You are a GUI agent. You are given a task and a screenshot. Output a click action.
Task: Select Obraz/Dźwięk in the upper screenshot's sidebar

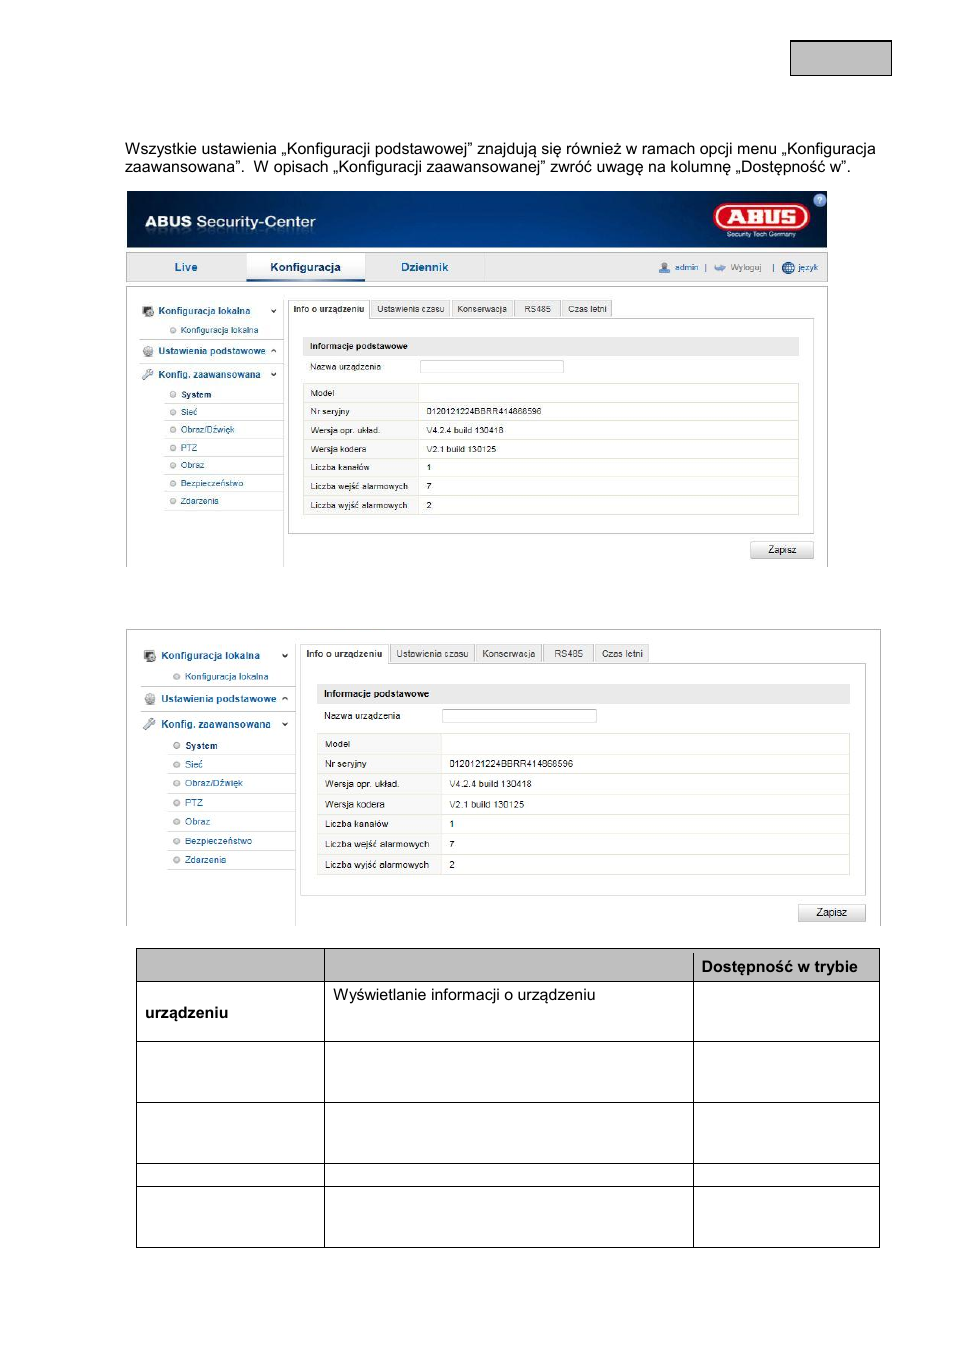click(x=207, y=430)
